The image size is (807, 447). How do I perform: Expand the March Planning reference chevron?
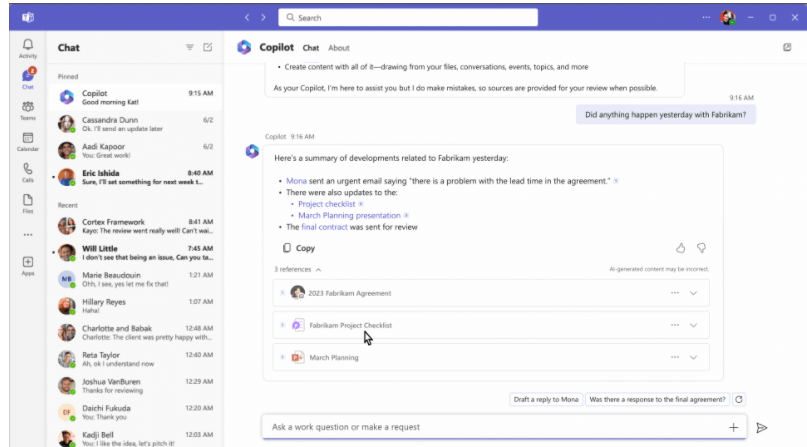point(693,357)
